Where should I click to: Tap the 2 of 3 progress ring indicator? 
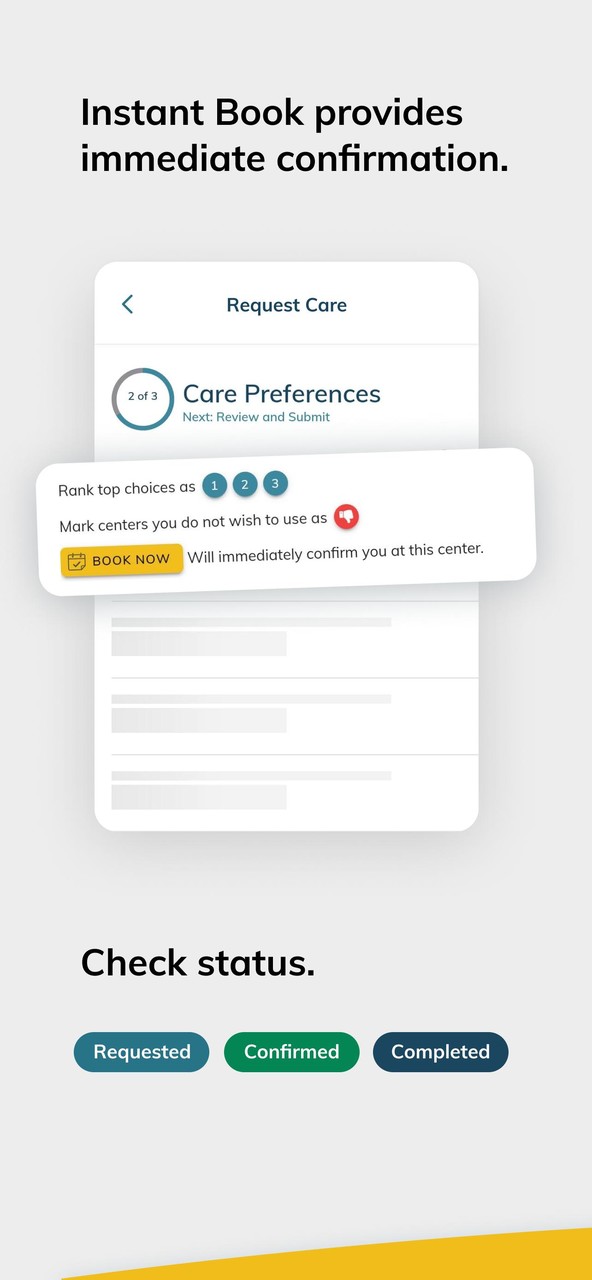142,397
